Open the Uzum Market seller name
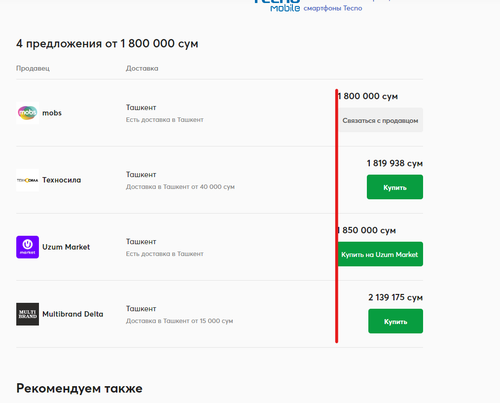 click(x=66, y=247)
